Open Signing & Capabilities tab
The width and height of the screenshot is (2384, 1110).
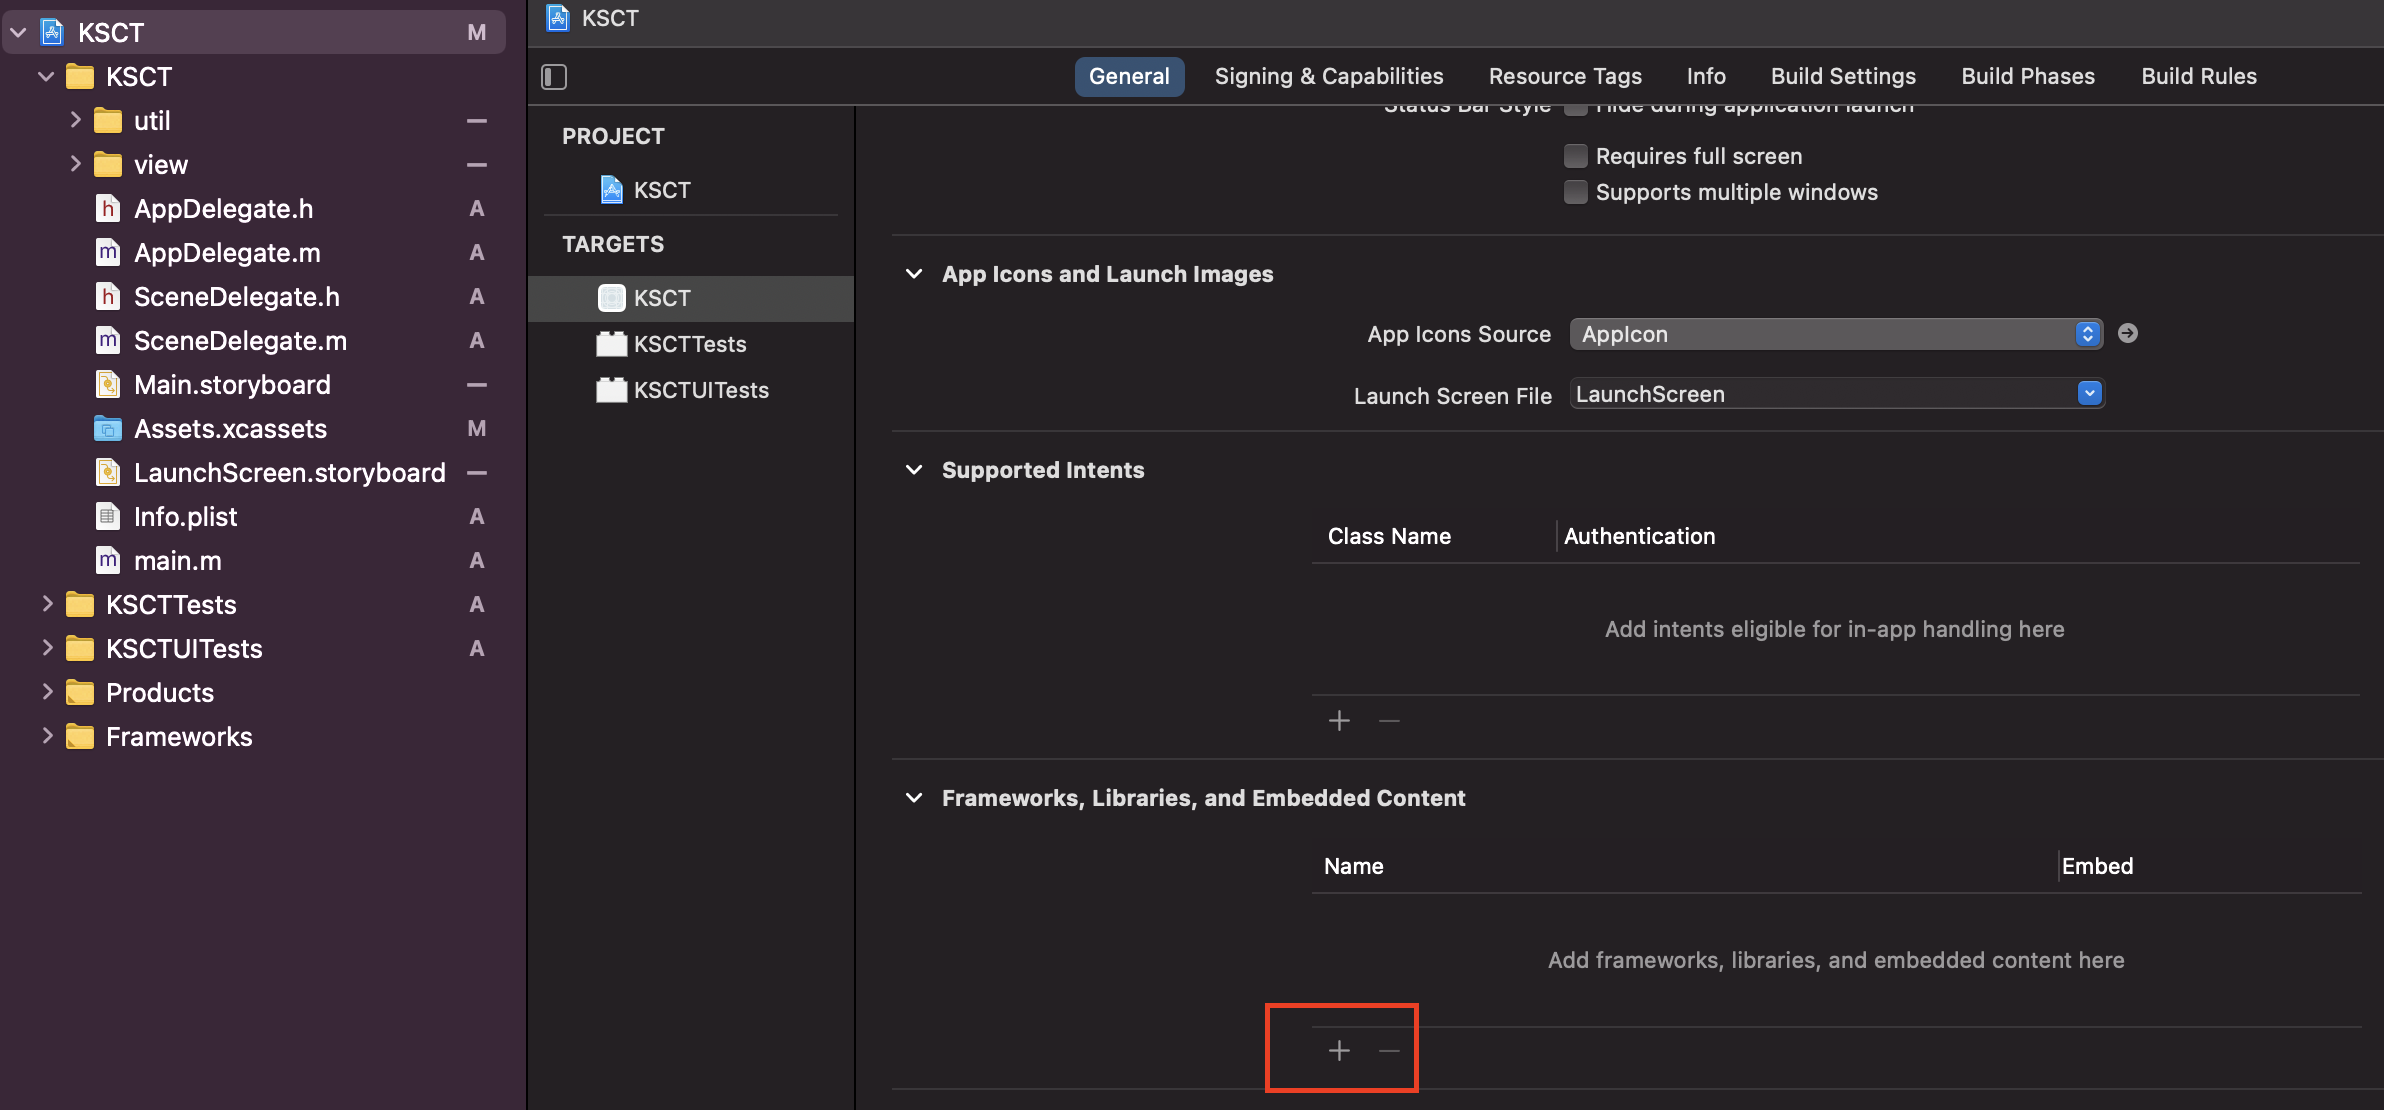click(1328, 77)
